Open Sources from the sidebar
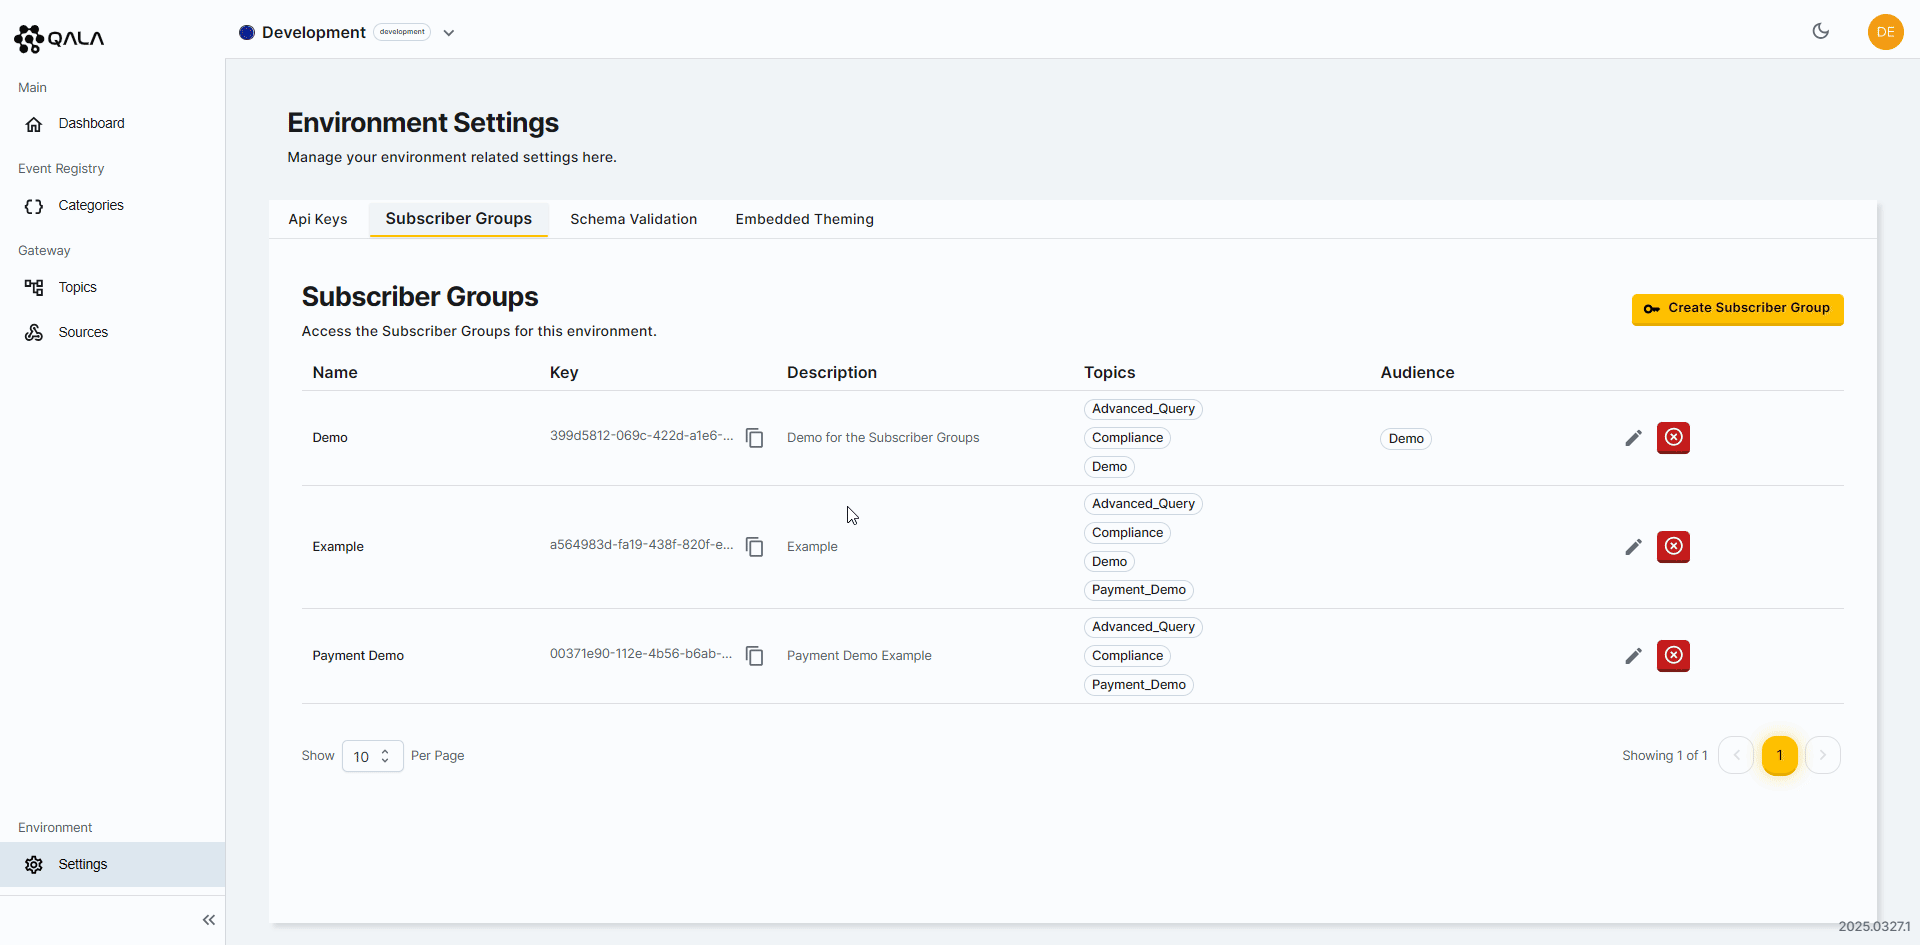The image size is (1920, 945). [x=83, y=332]
